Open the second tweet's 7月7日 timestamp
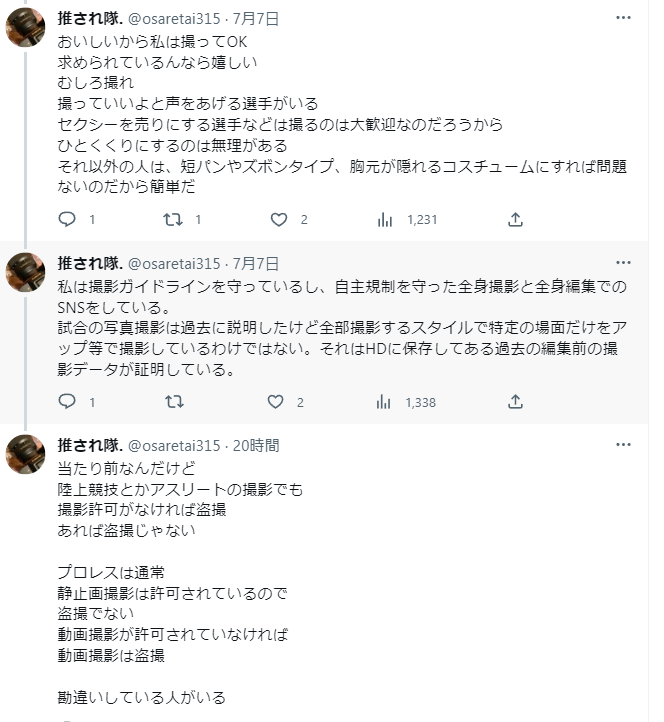 (256, 263)
